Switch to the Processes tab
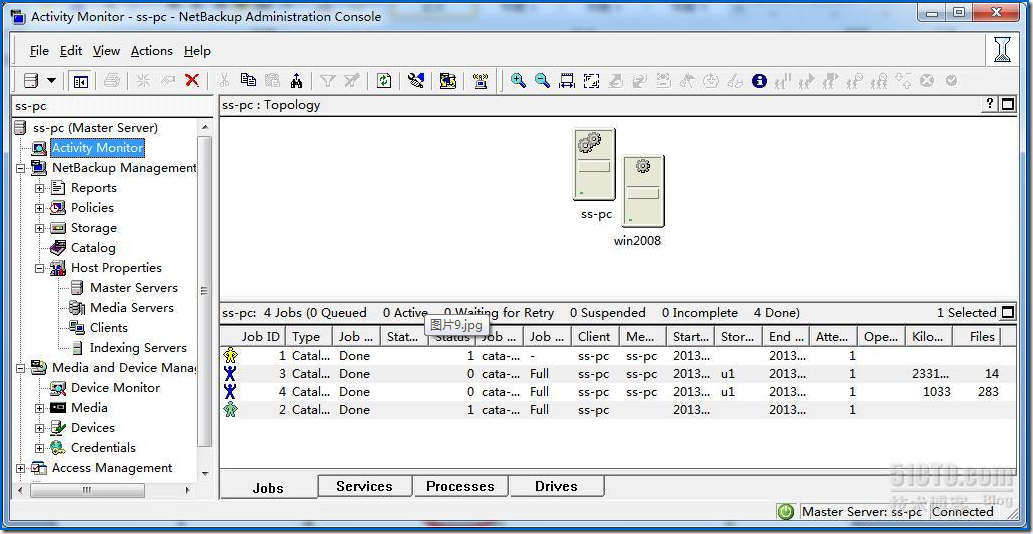1033x534 pixels. [x=460, y=487]
